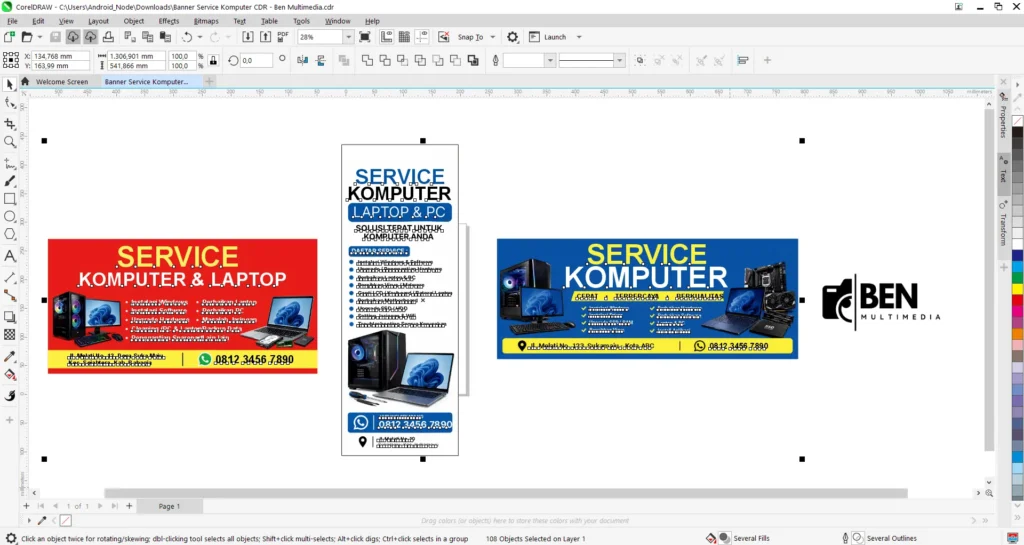Viewport: 1024px width, 545px height.
Task: Open the zoom level dropdown at 28%
Action: [x=348, y=37]
